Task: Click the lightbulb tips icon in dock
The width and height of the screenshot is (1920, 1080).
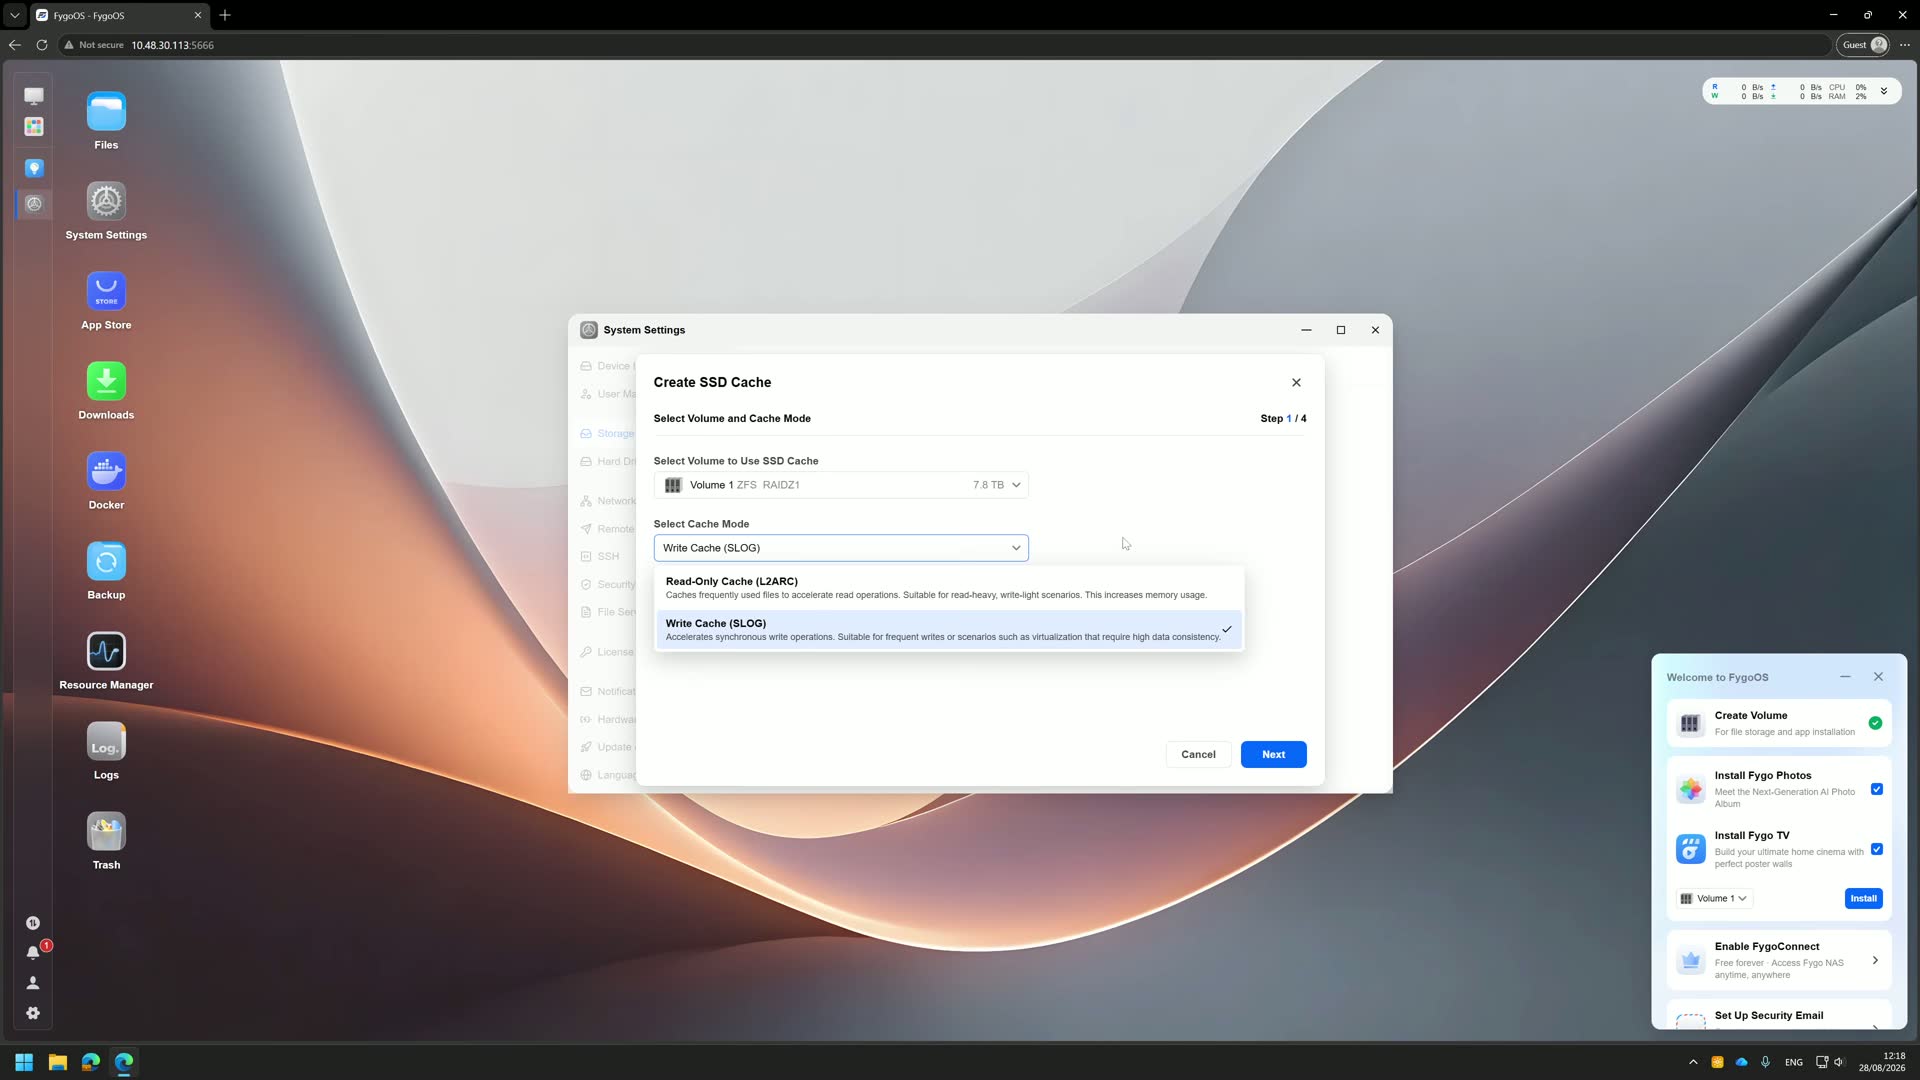Action: [34, 168]
